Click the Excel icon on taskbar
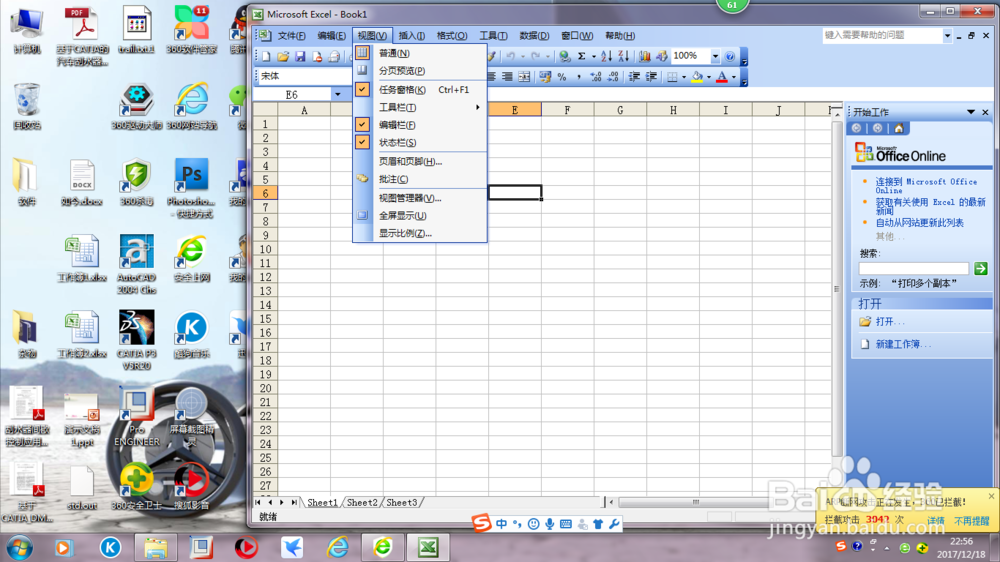This screenshot has width=1000, height=562. (428, 547)
